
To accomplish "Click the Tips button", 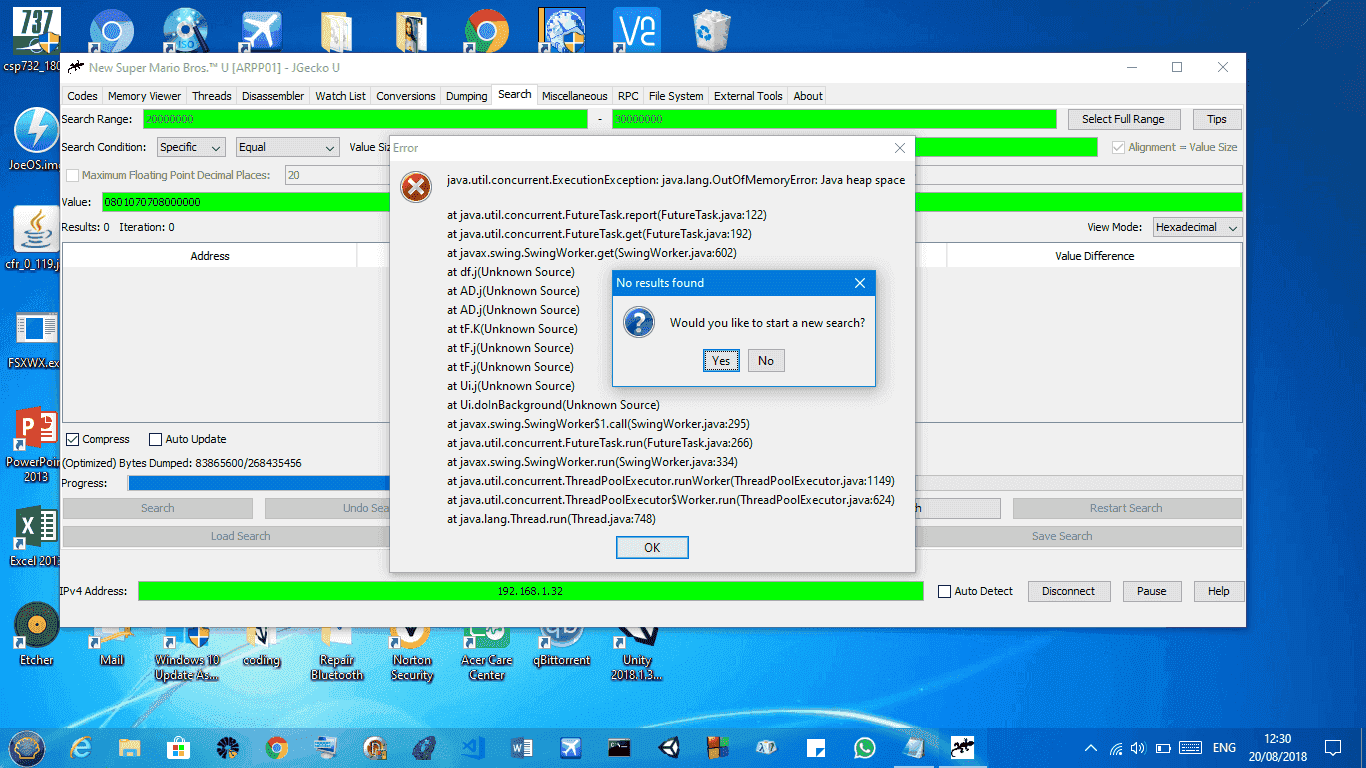I will [x=1217, y=119].
